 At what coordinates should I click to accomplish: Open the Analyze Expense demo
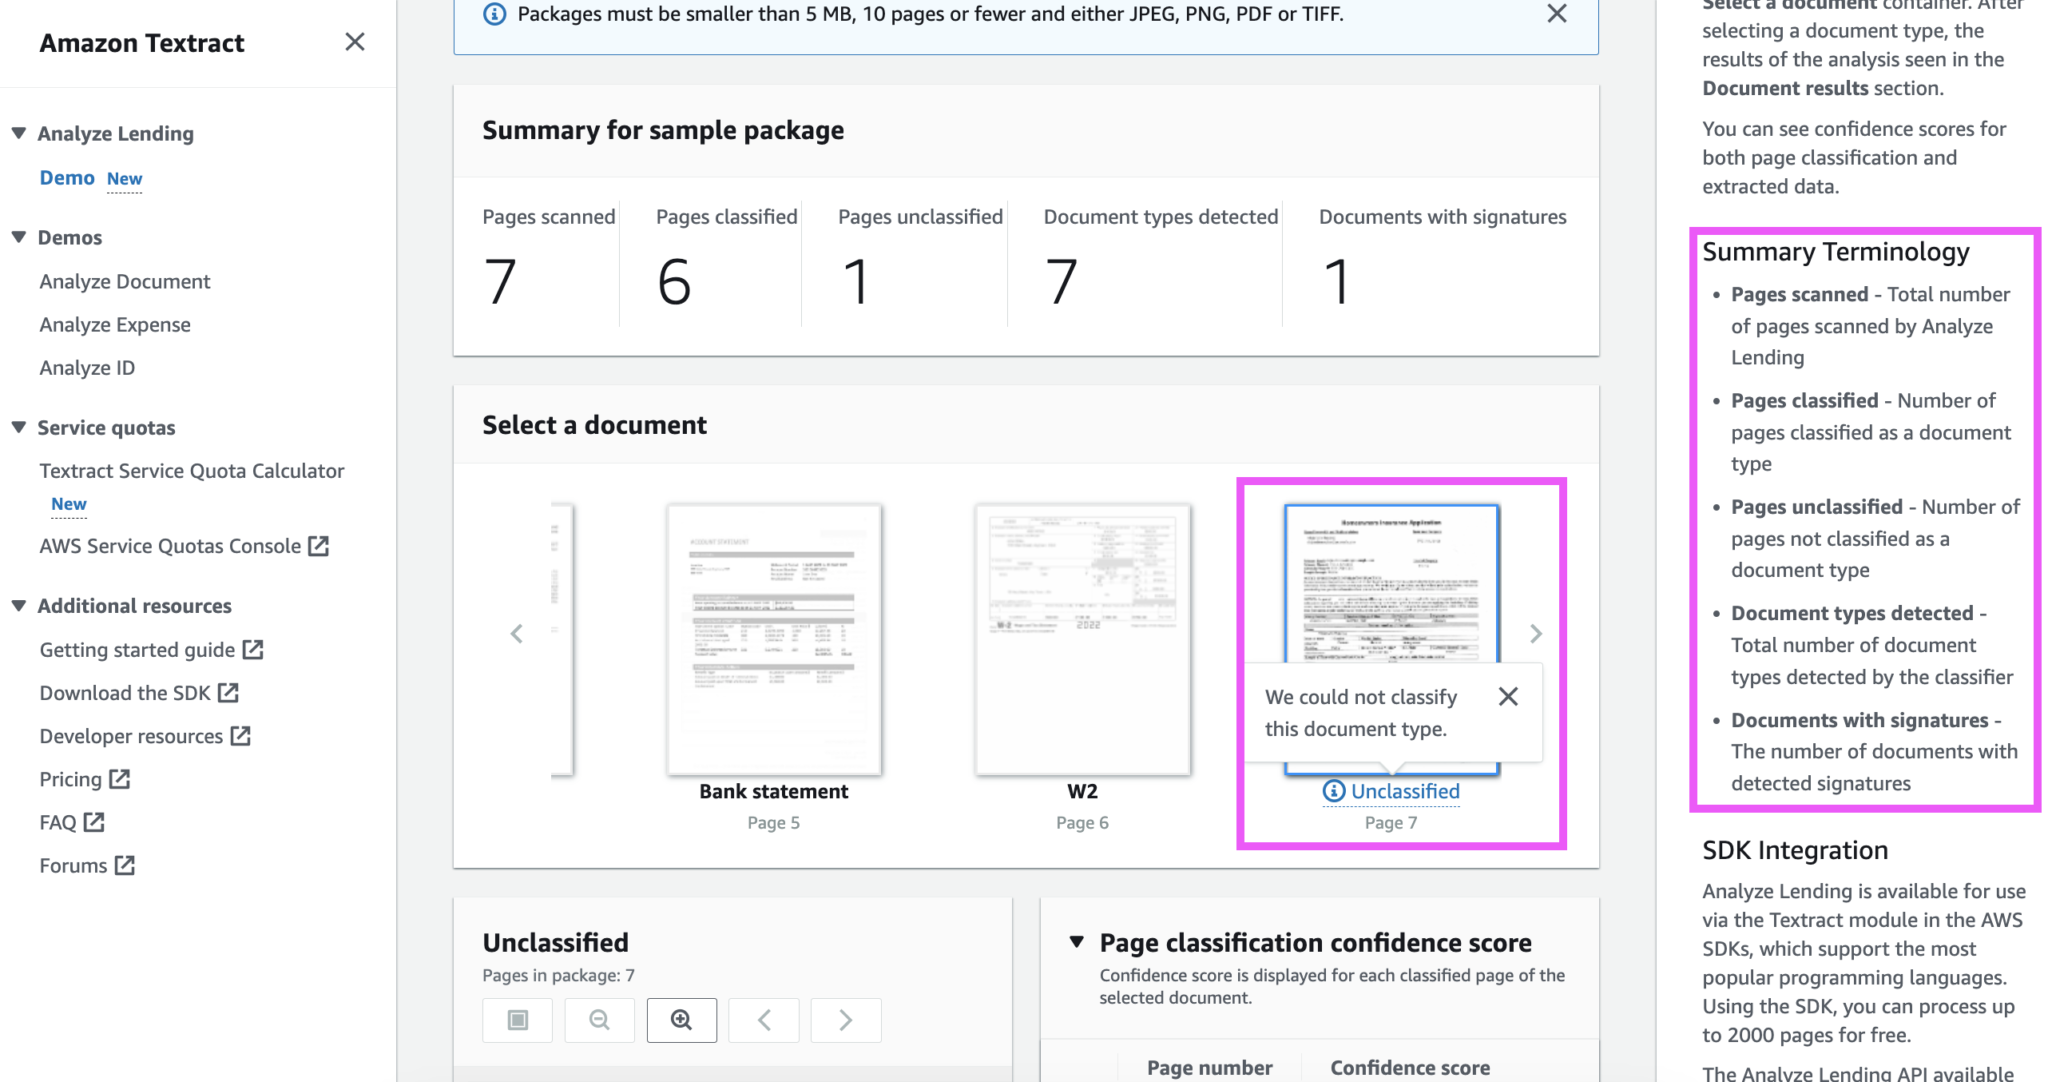tap(115, 324)
